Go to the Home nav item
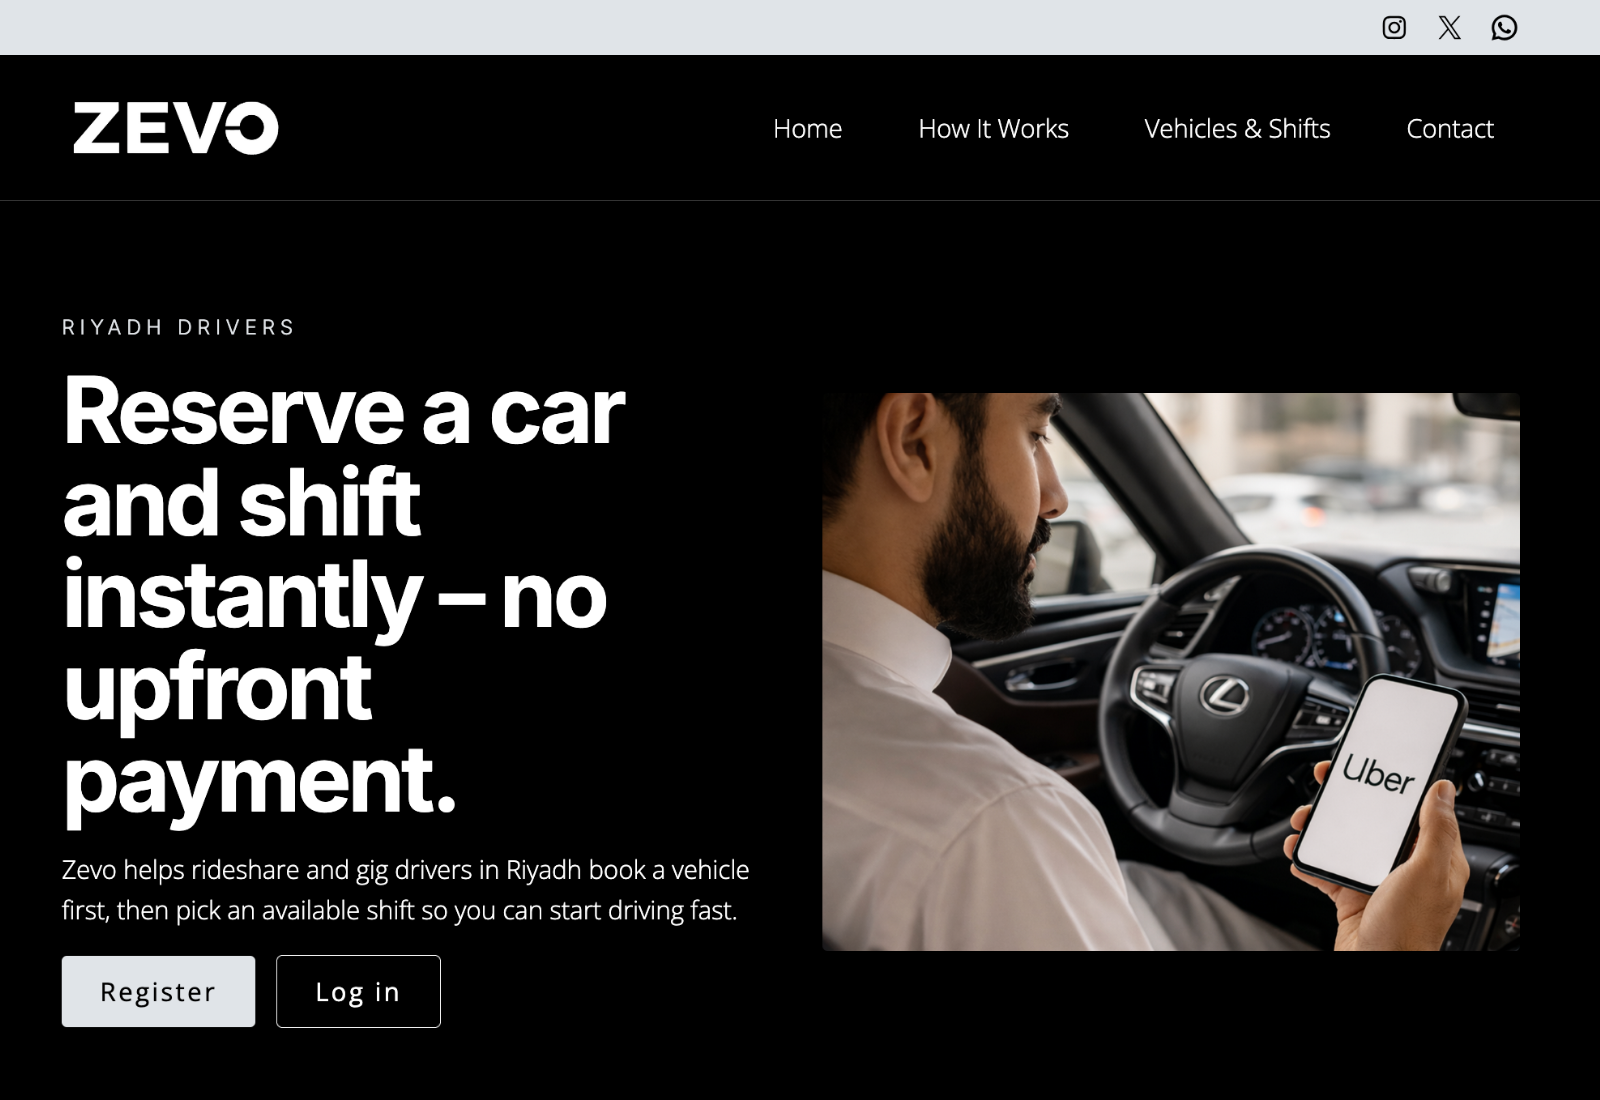Screen dimensions: 1600x1100 [x=807, y=128]
